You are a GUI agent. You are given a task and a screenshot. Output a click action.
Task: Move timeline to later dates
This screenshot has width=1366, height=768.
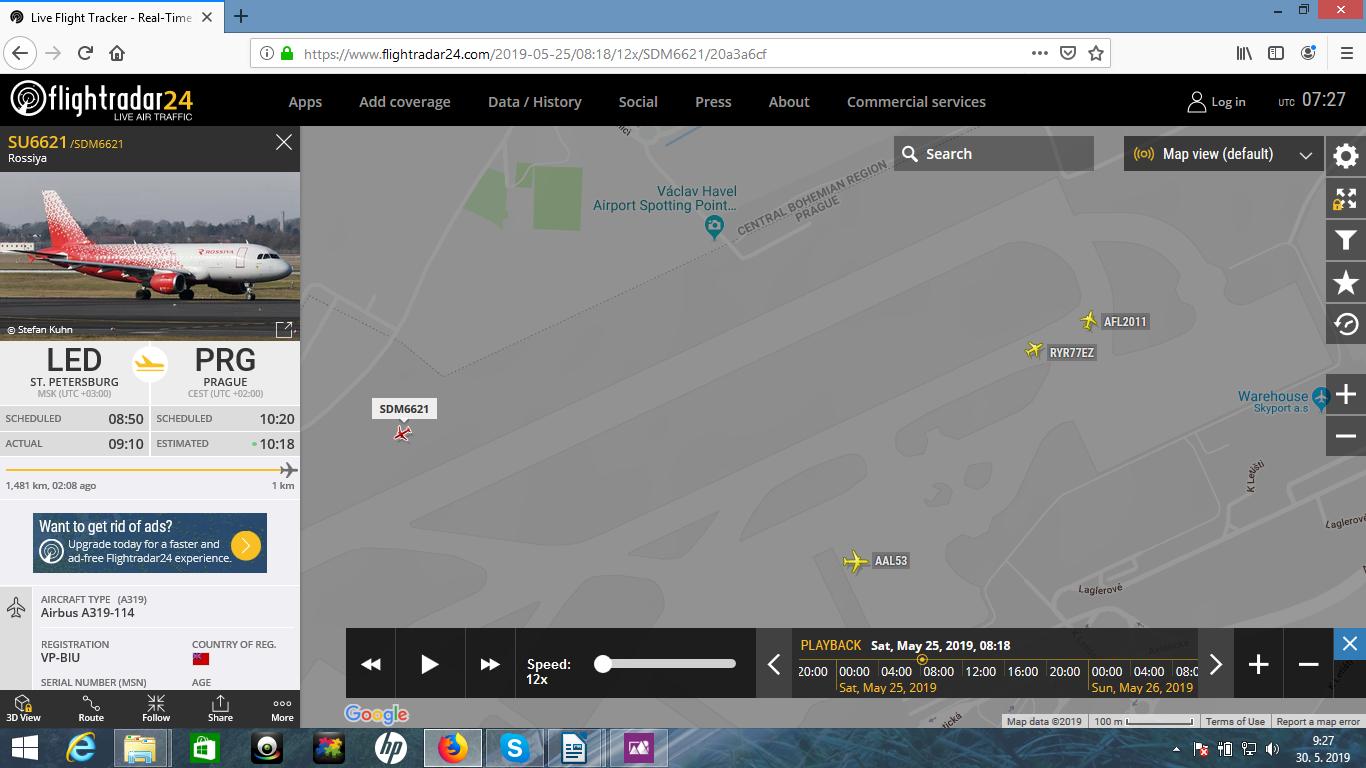coord(1216,664)
